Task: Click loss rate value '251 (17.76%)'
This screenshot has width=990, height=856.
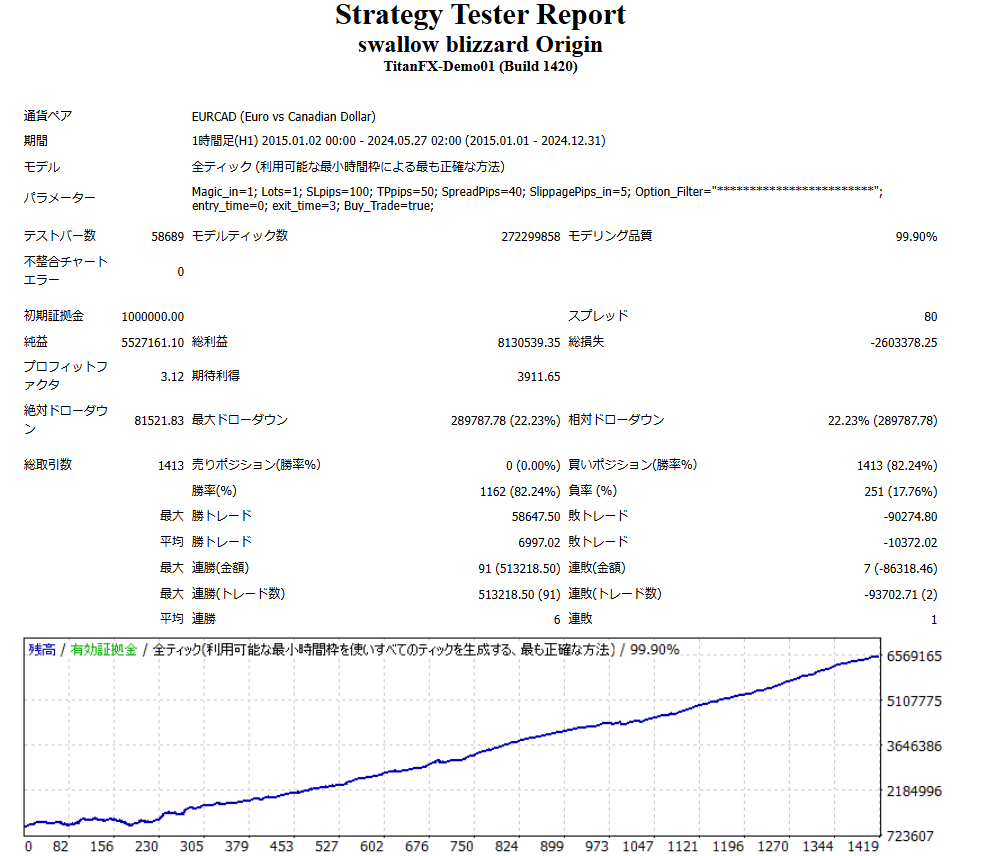Action: click(900, 492)
